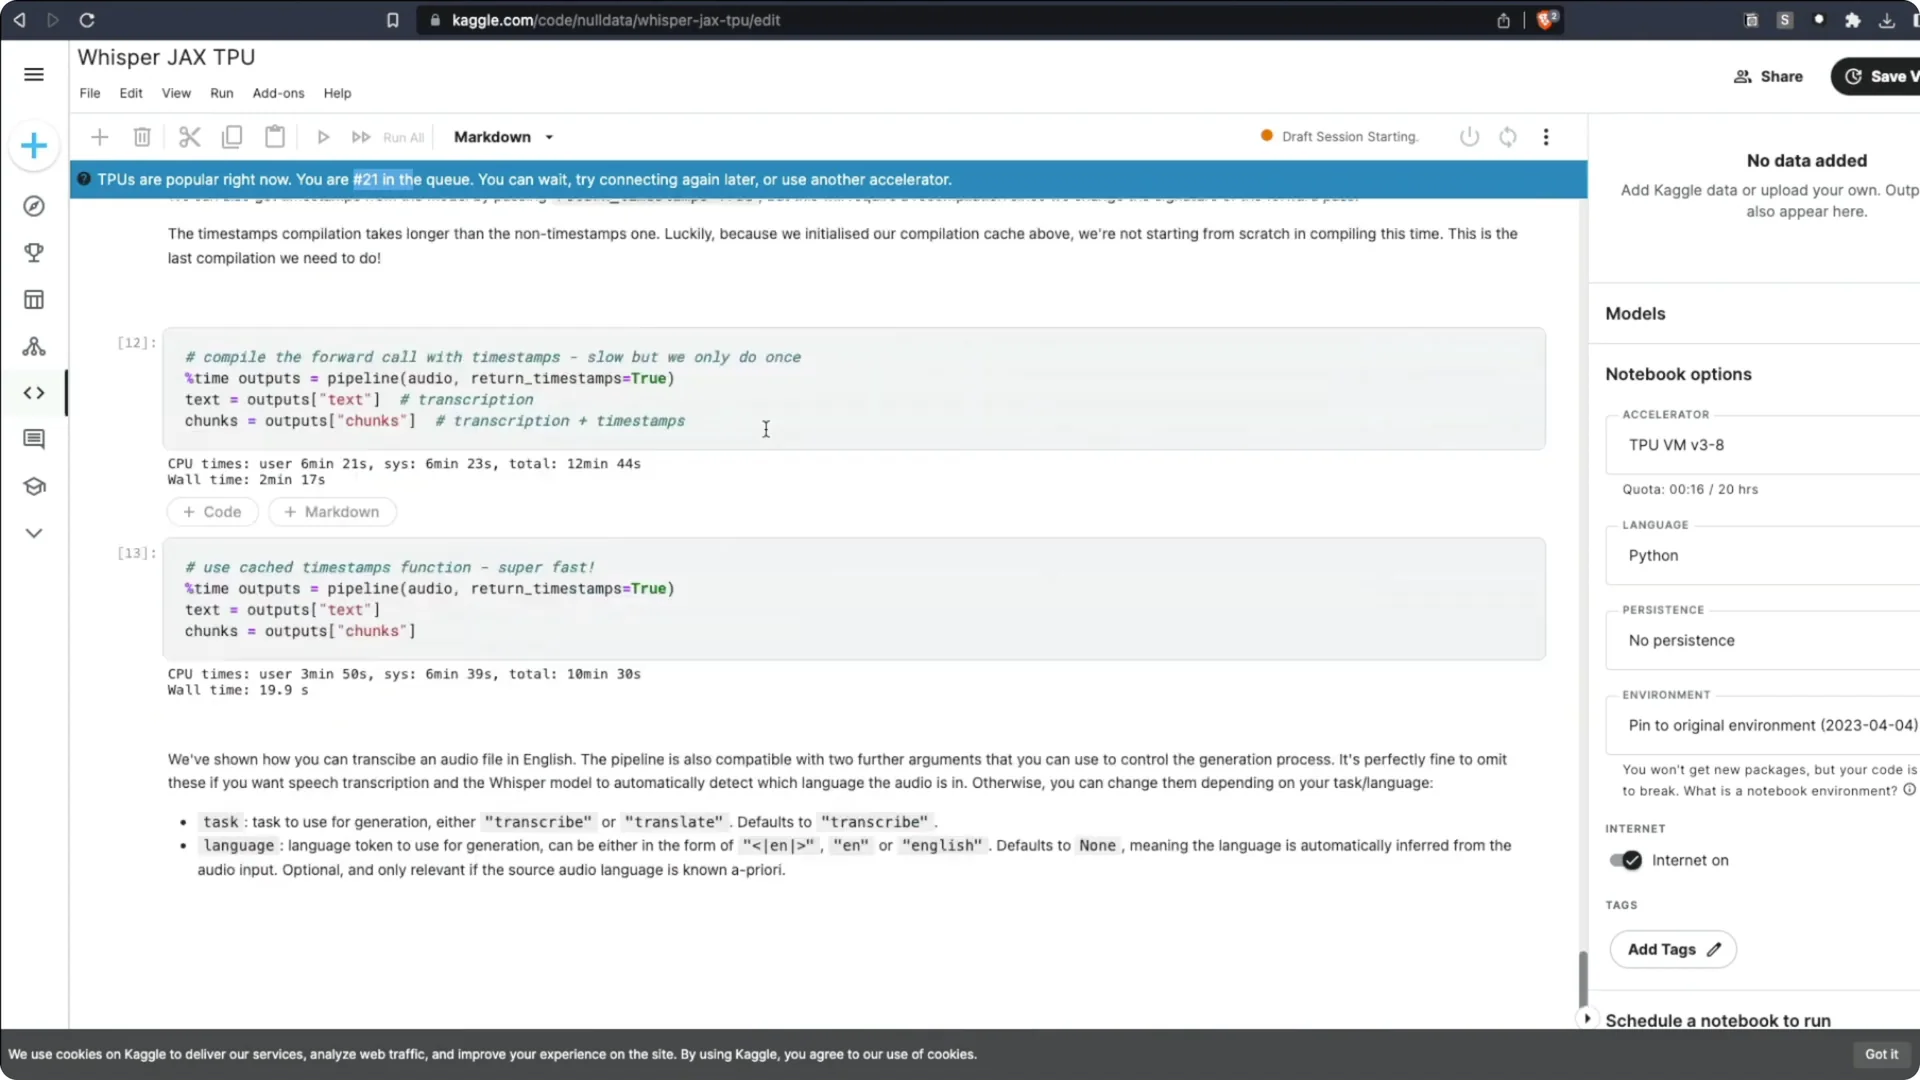Click the restart session refresh icon
1920x1080 pixels.
tap(1508, 137)
